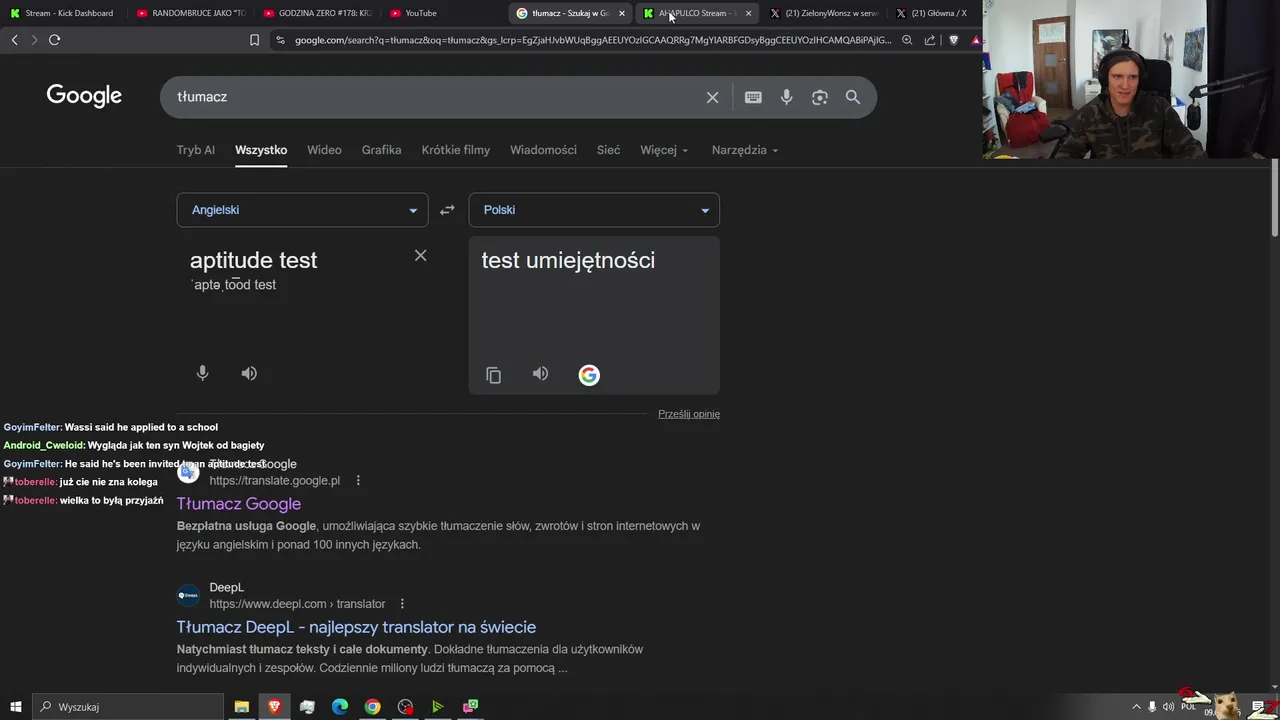Close the AHAPULCO Stream tab
The image size is (1280, 720).
tap(748, 13)
